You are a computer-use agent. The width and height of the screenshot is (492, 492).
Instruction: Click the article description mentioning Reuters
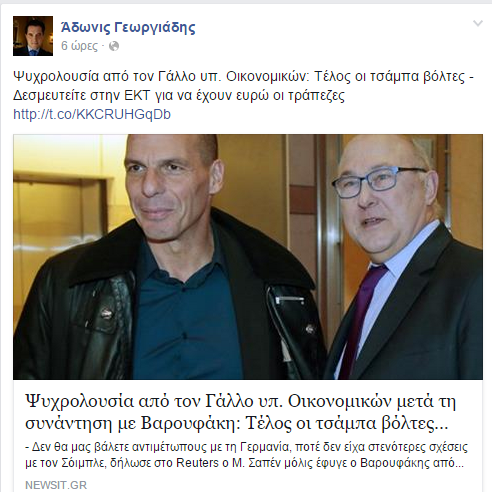246,455
